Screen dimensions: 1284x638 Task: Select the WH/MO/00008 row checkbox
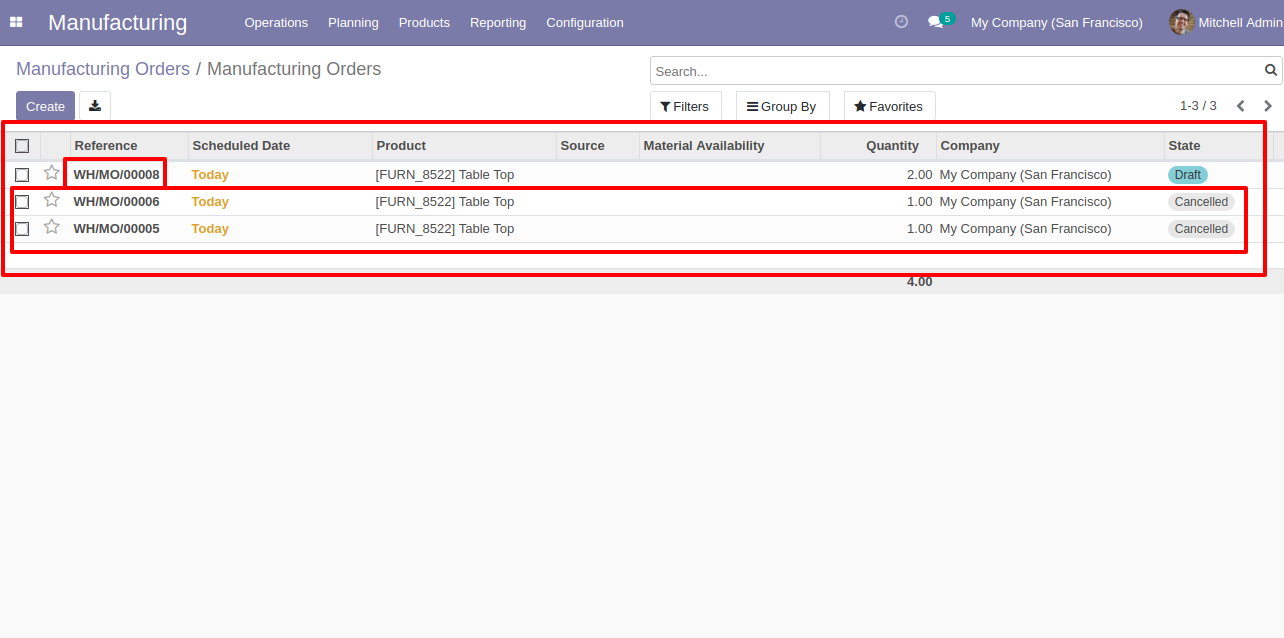(x=22, y=175)
